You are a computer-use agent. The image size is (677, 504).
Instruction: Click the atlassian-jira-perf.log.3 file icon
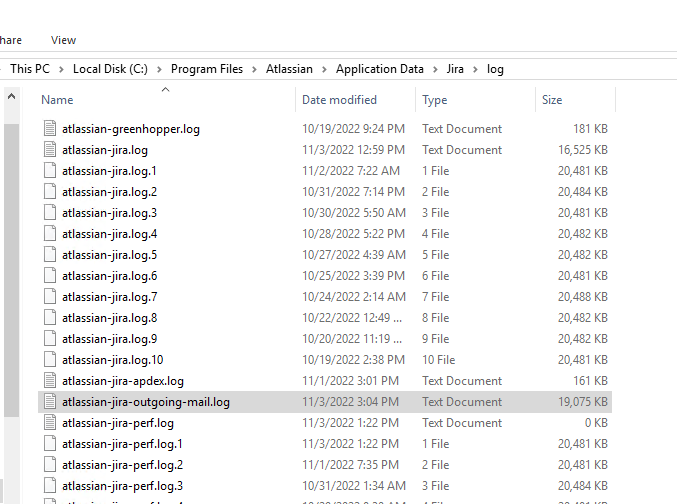[x=50, y=486]
